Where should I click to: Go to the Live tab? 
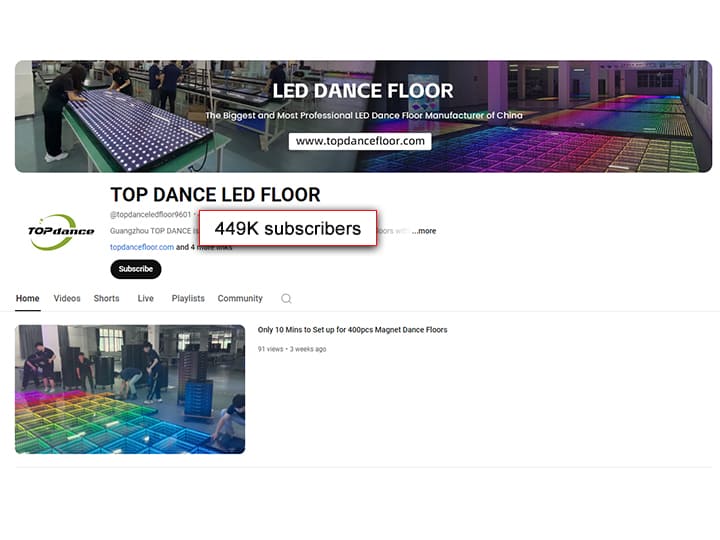[146, 298]
